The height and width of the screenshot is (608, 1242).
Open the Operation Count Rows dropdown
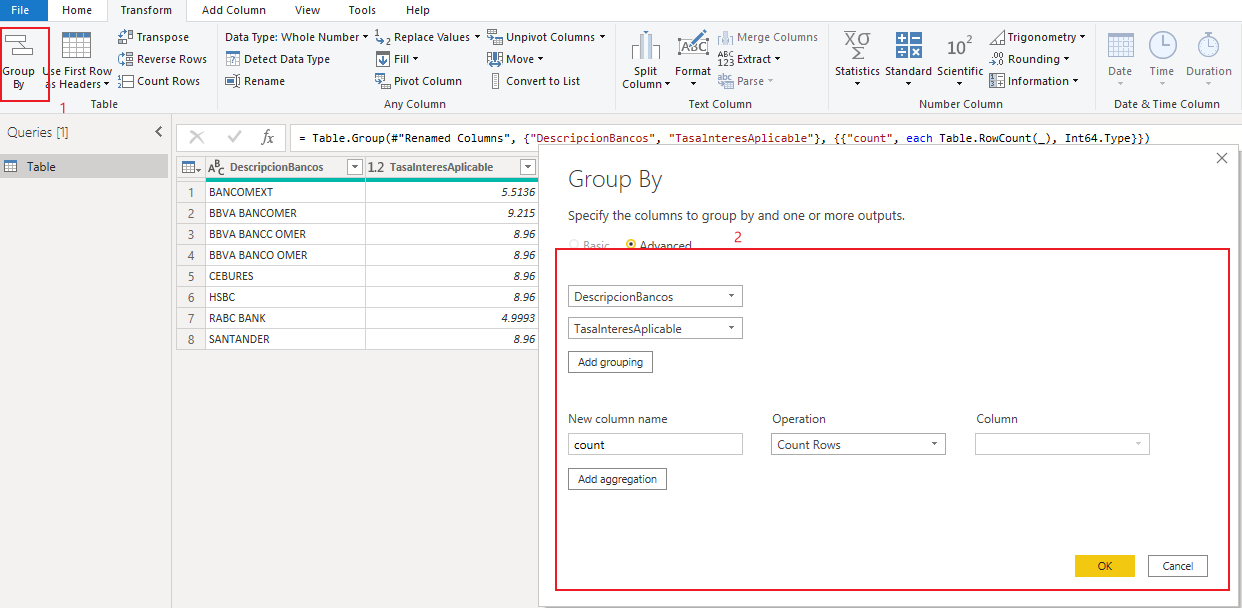[x=859, y=445]
